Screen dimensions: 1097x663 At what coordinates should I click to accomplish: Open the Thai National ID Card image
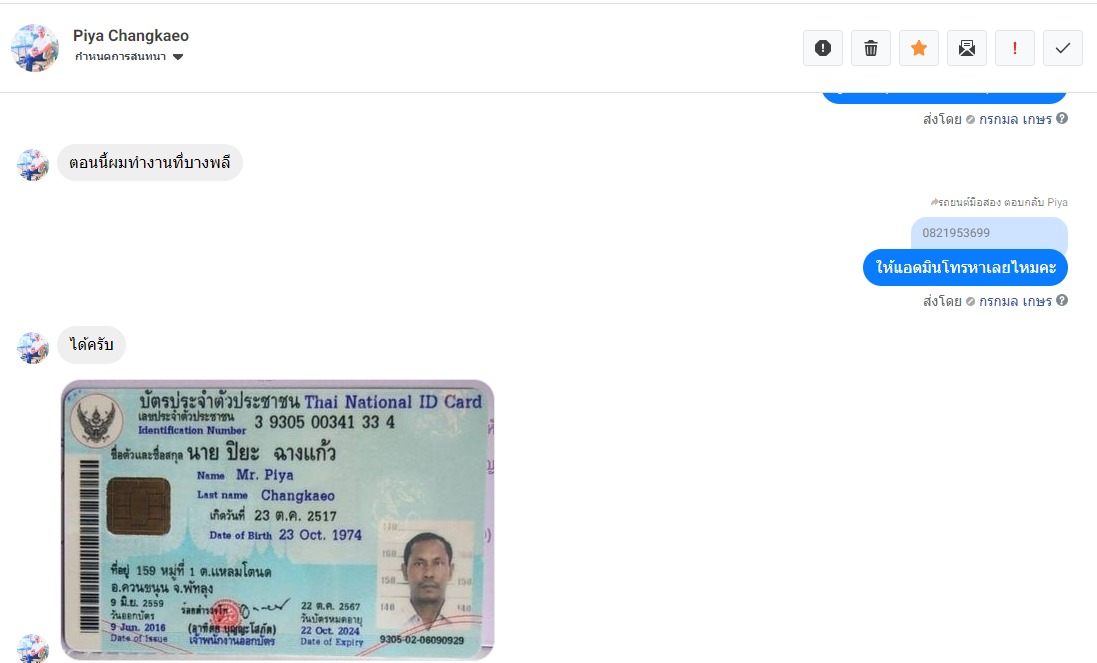pos(278,520)
